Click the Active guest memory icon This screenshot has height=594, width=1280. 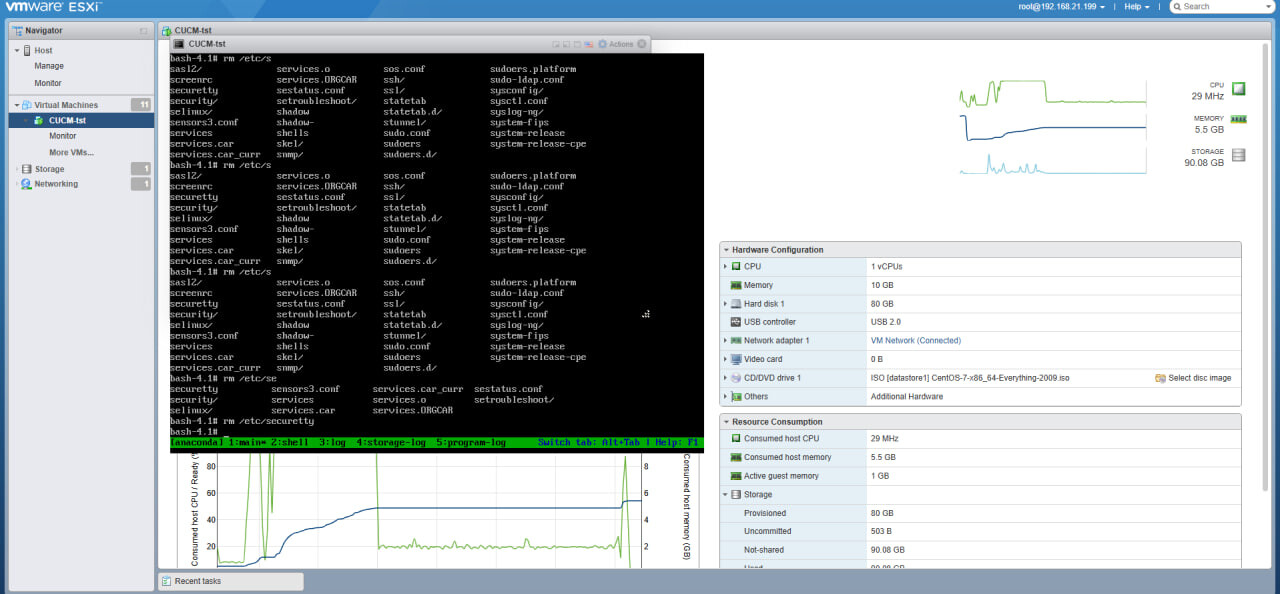(736, 476)
